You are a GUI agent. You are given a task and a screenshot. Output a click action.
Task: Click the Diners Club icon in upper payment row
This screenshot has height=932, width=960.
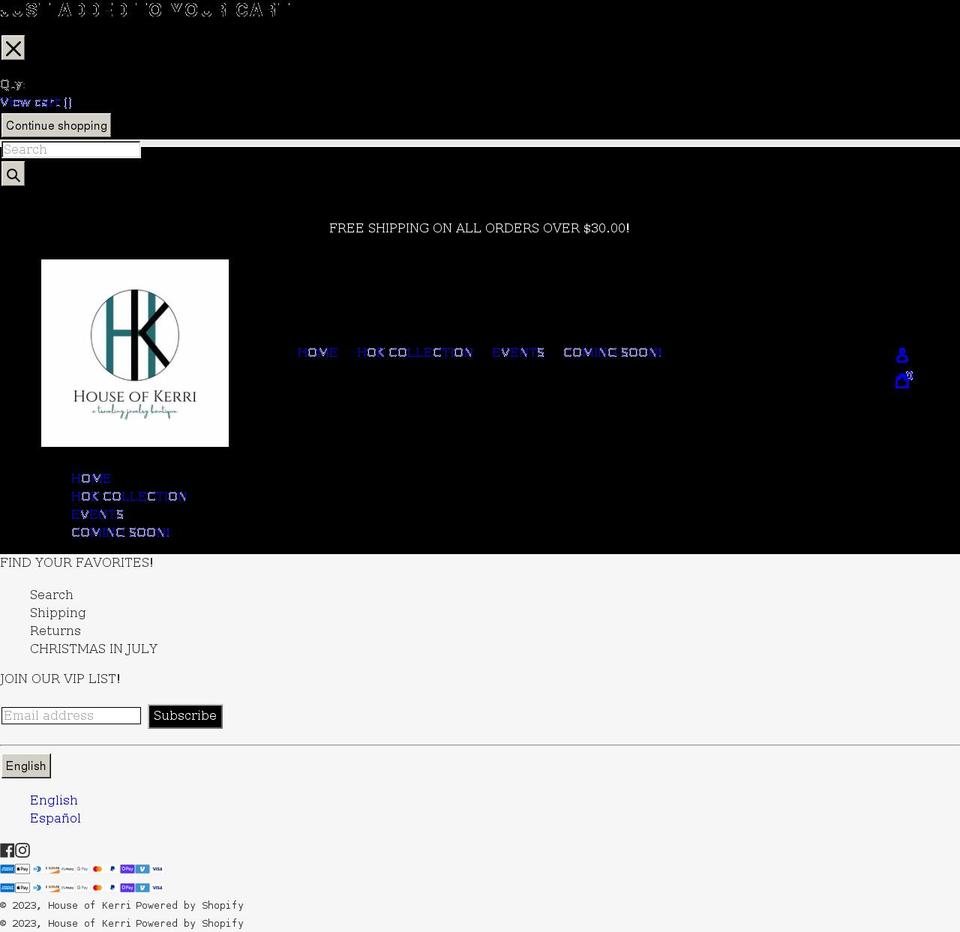37,869
